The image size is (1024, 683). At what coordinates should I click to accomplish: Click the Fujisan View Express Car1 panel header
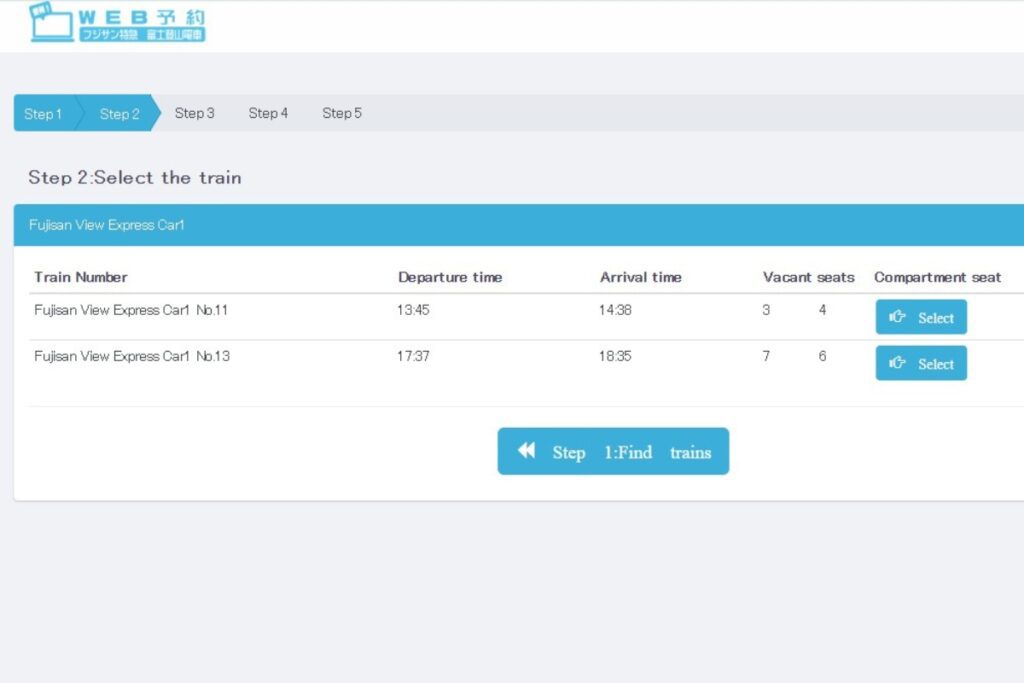pos(107,225)
